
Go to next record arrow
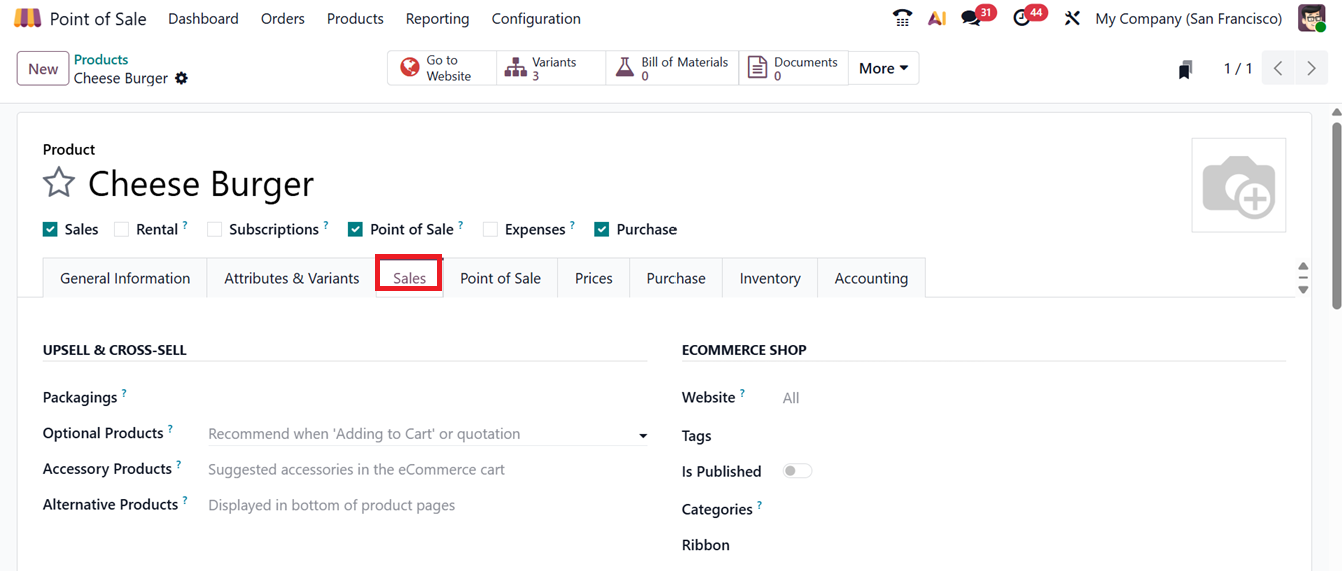point(1311,69)
